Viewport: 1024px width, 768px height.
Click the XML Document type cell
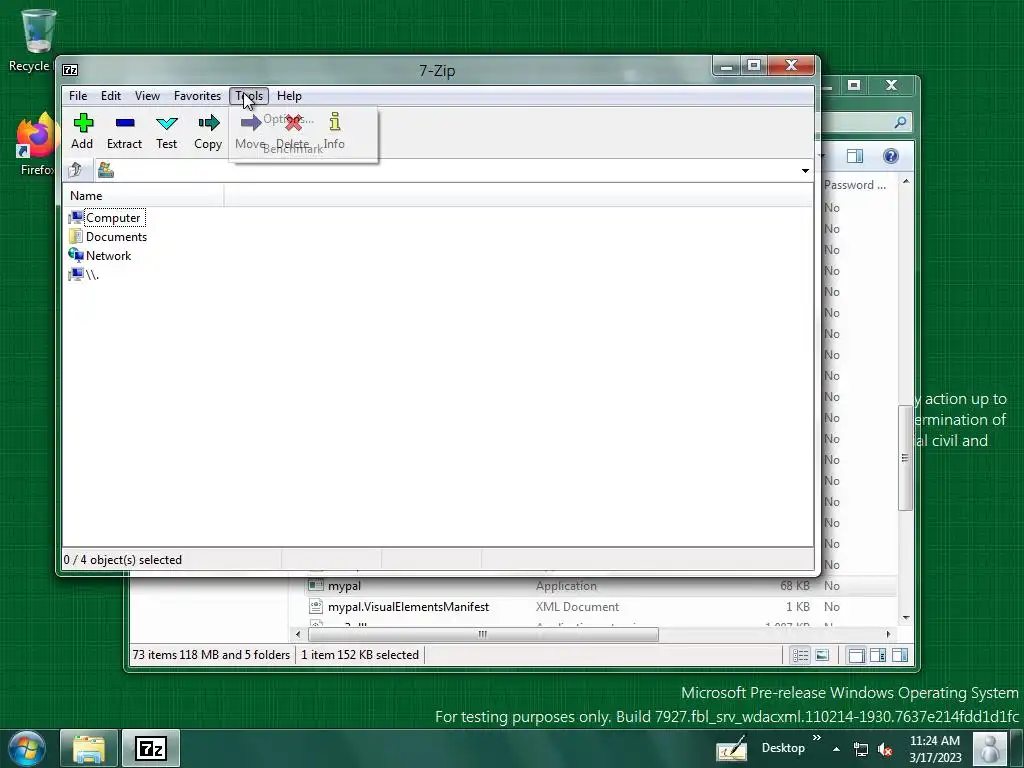click(577, 607)
